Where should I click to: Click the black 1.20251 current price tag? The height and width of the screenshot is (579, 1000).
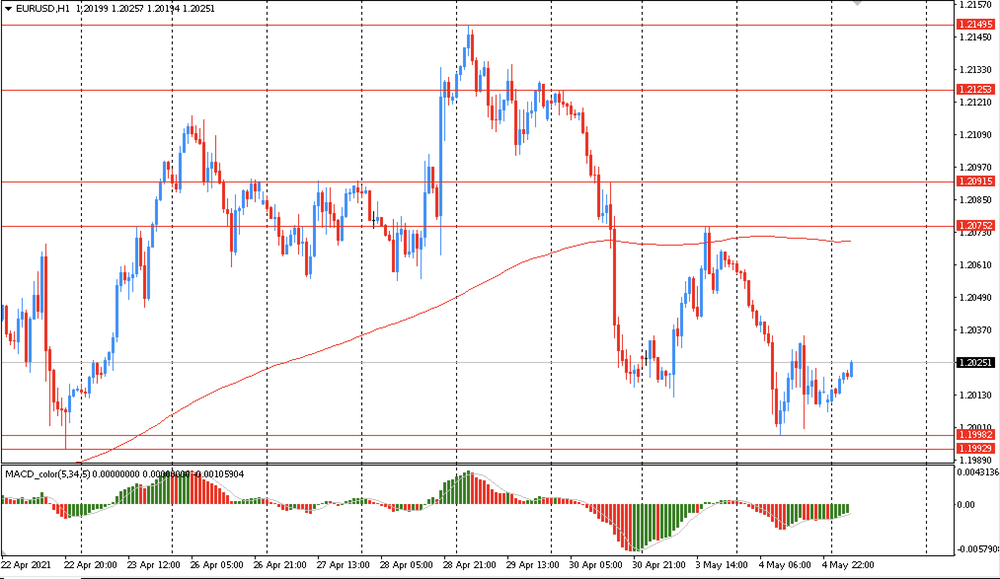[975, 362]
